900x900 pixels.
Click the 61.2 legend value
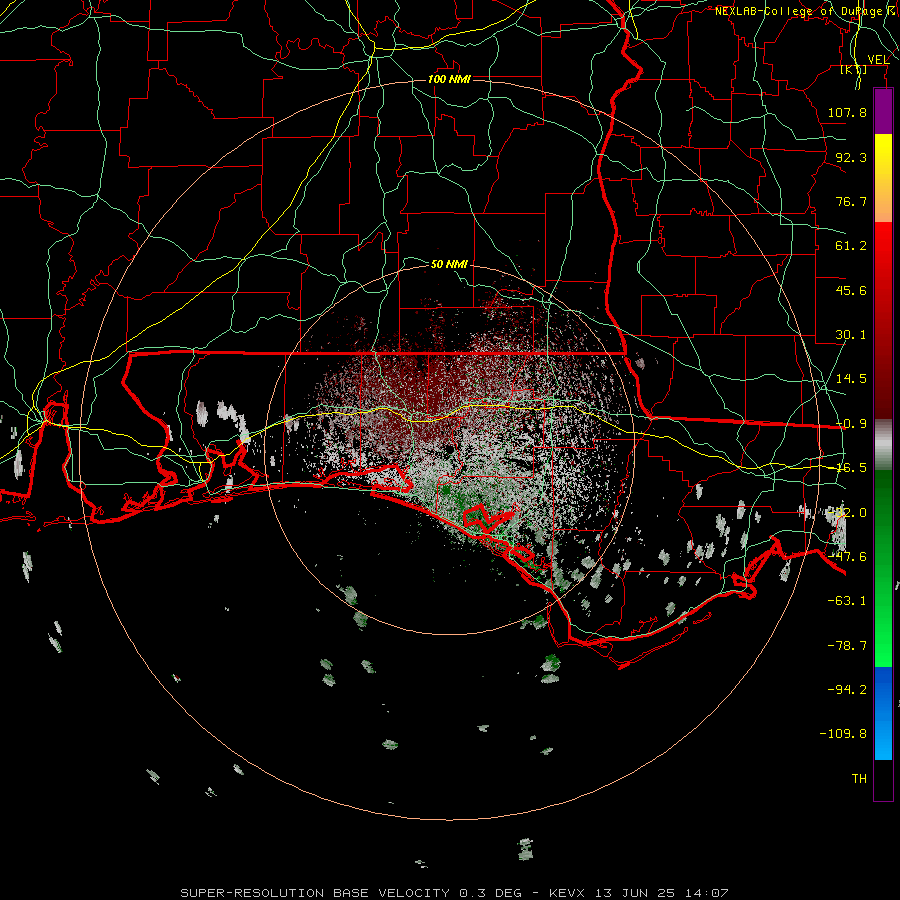click(x=851, y=246)
